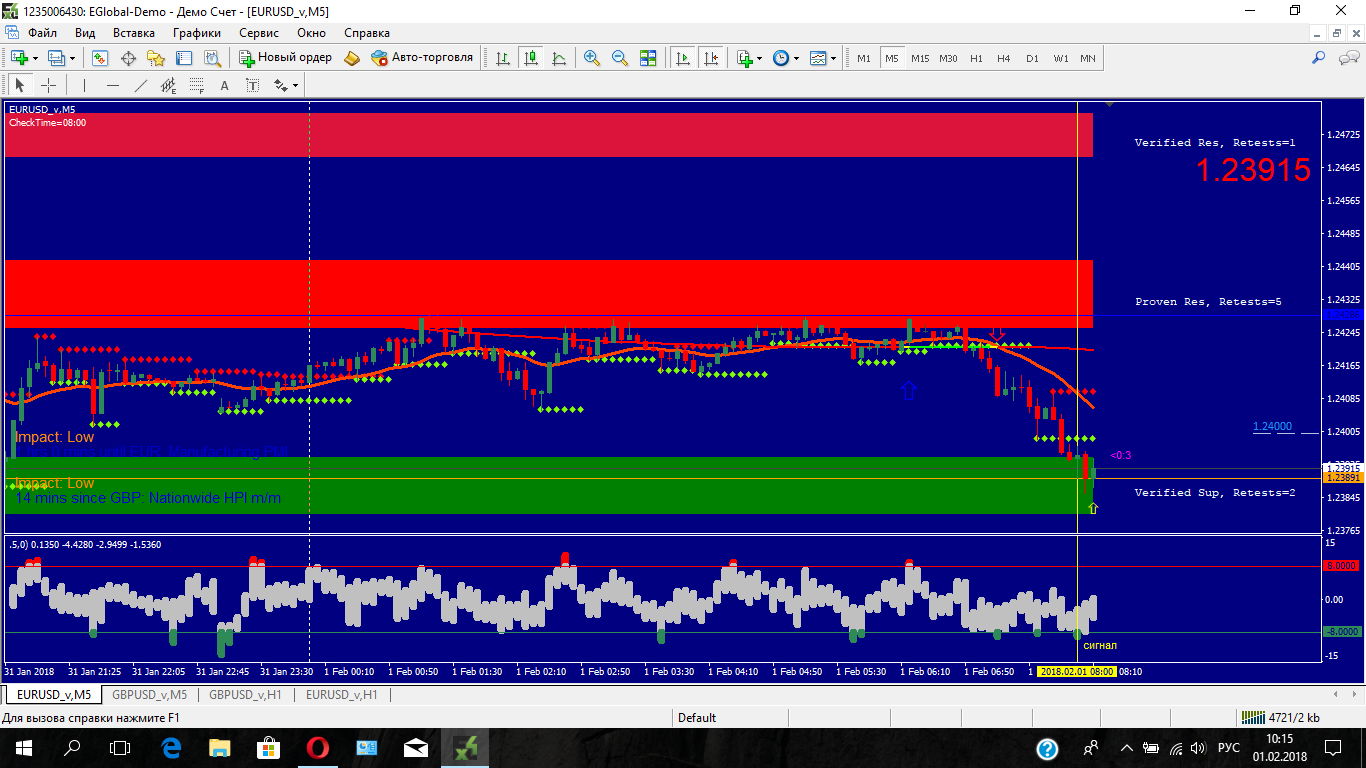Image resolution: width=1366 pixels, height=768 pixels.
Task: Open the Strategy Tester icon
Action: (x=212, y=58)
